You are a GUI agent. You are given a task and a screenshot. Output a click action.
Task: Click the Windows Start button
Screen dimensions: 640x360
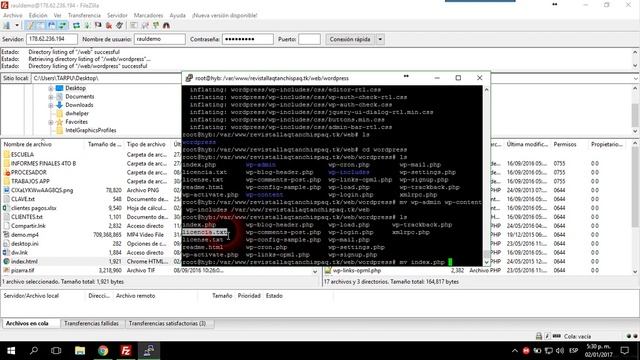point(11,351)
